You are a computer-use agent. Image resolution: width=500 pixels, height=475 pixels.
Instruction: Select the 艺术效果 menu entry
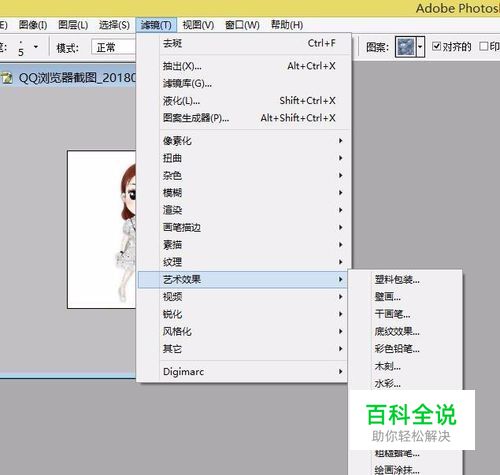[243, 279]
